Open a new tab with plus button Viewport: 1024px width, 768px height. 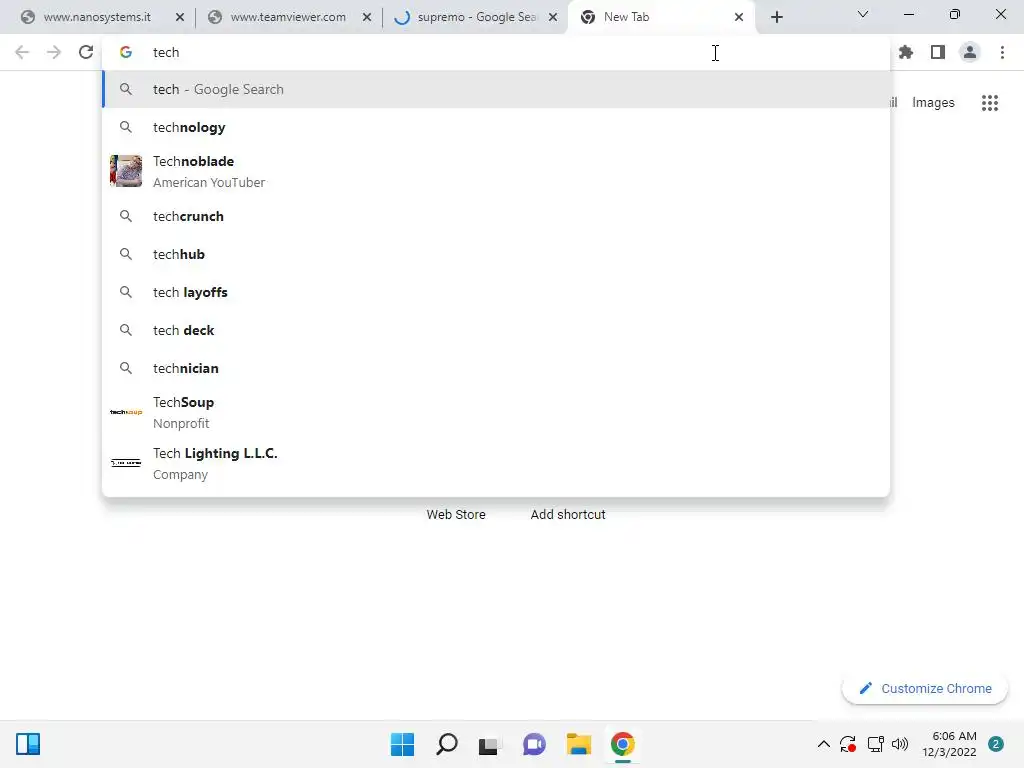776,17
